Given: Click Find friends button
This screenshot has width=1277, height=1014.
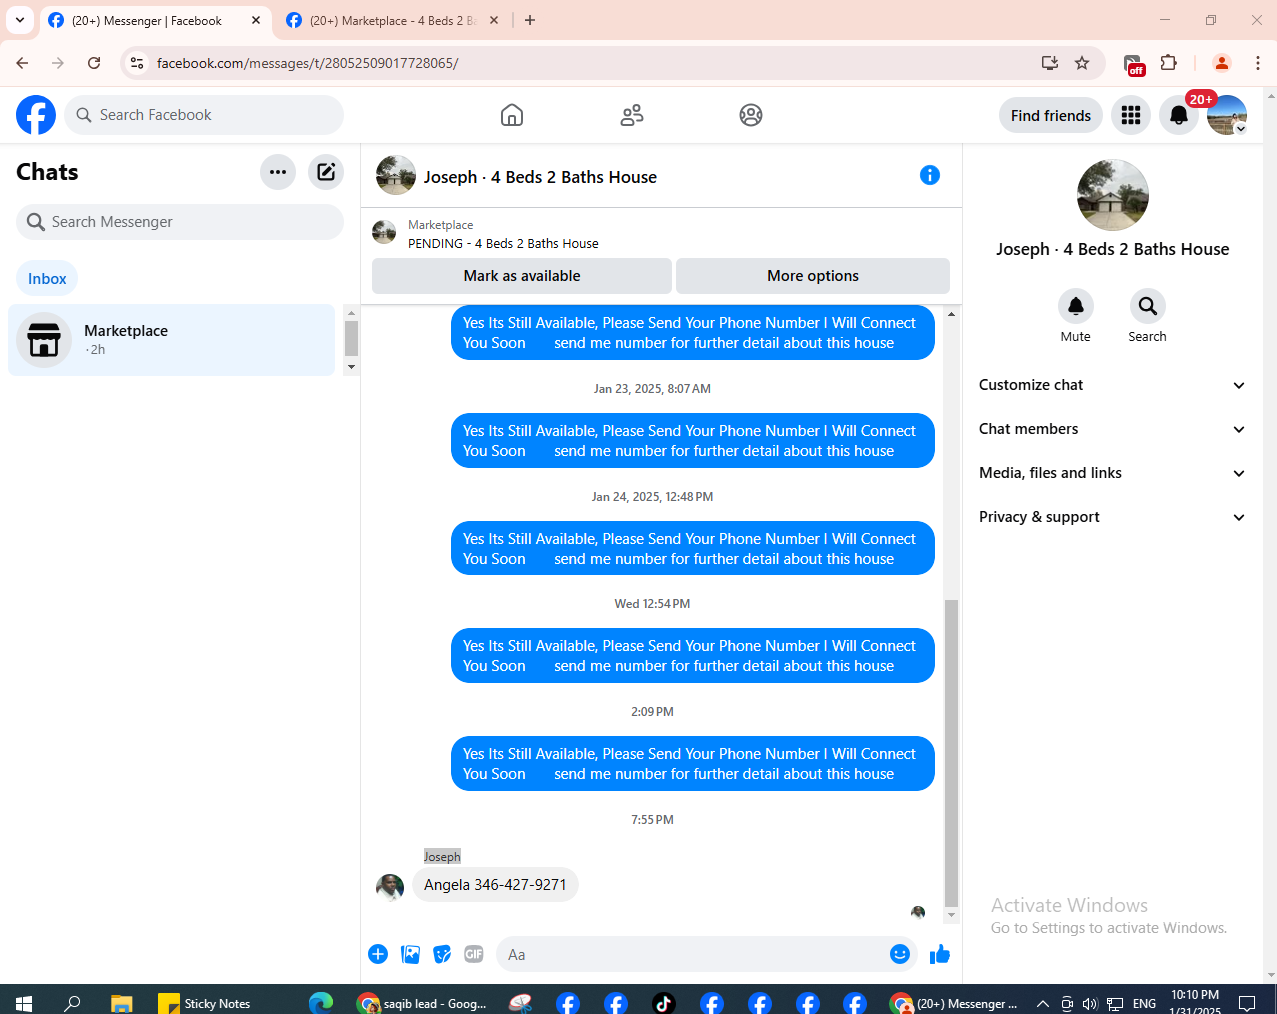Looking at the screenshot, I should 1051,116.
